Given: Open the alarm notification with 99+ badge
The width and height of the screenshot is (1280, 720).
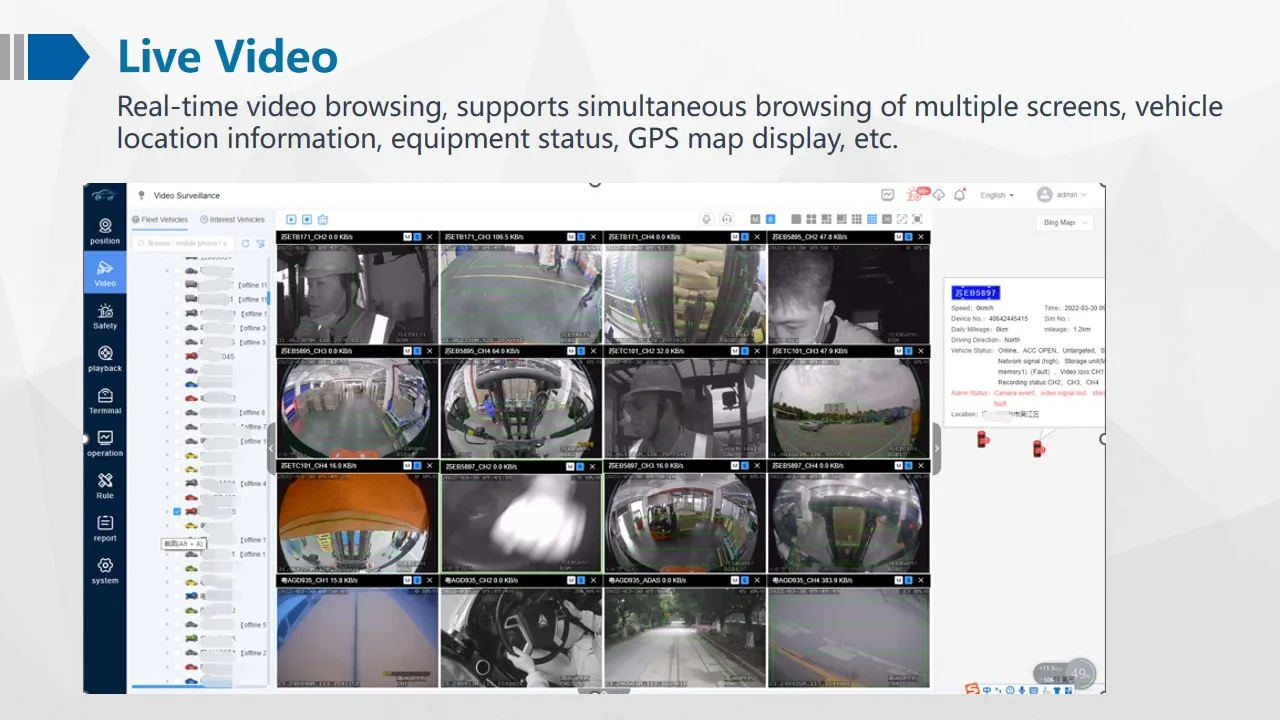Looking at the screenshot, I should [916, 194].
